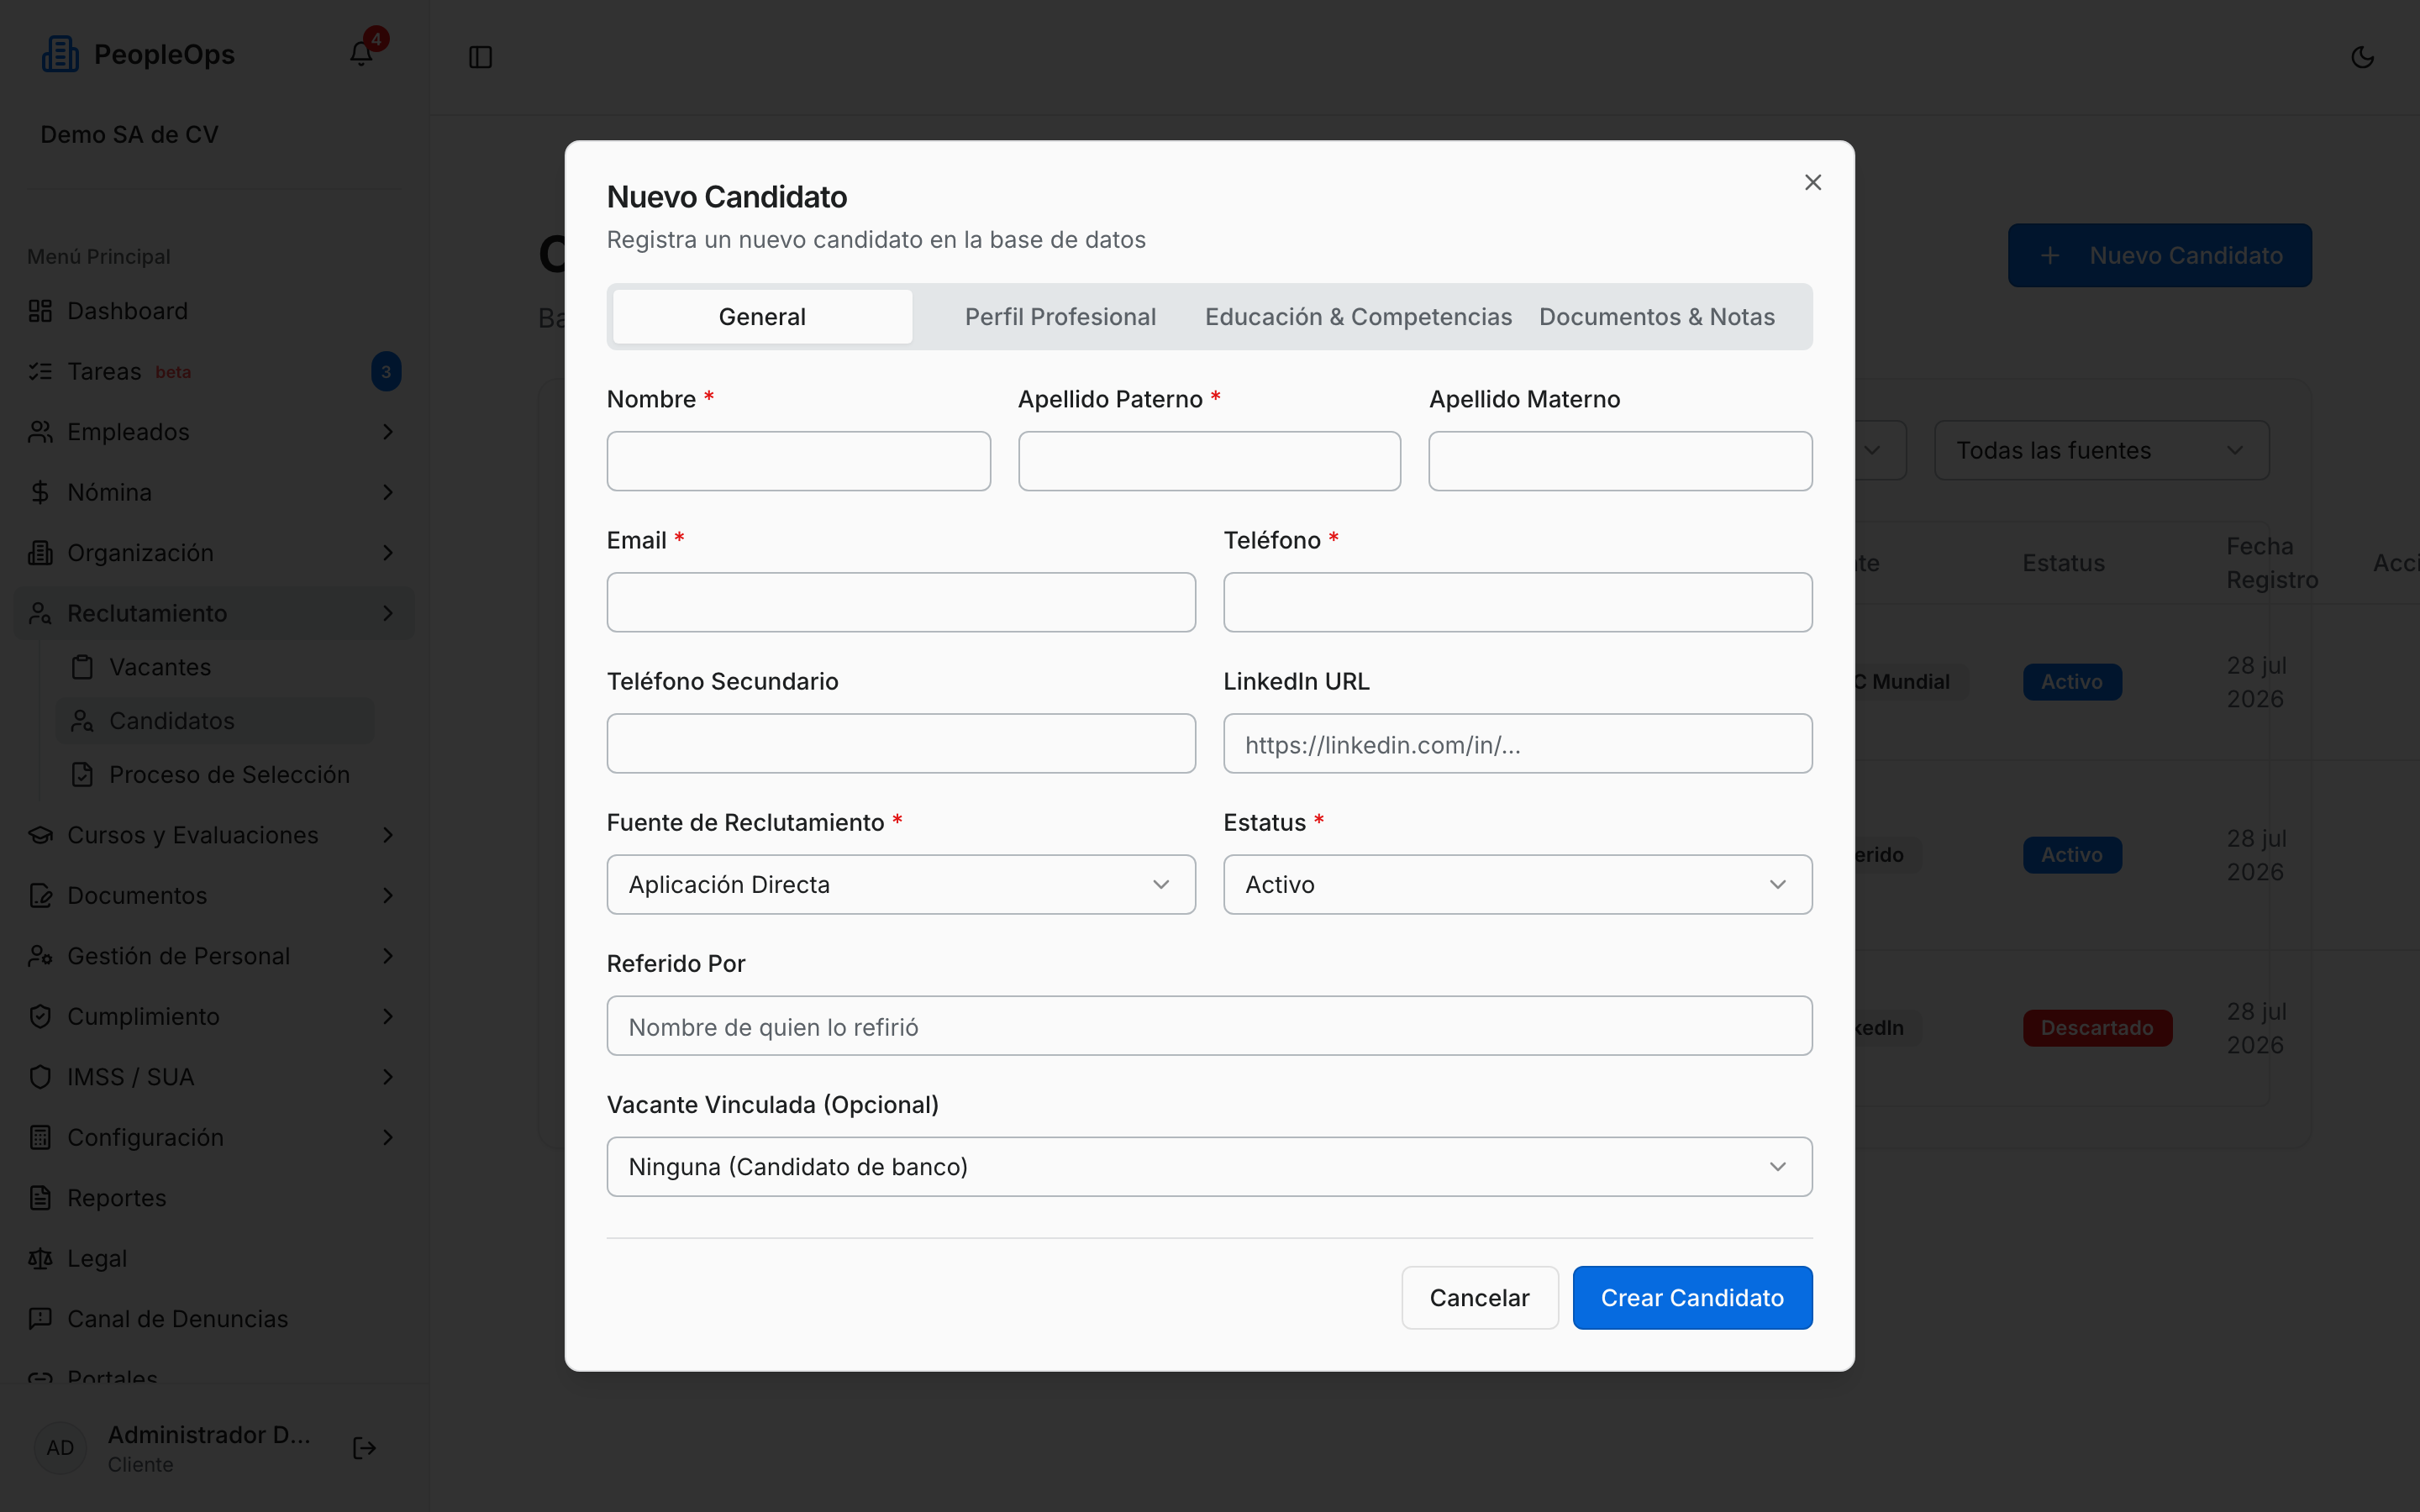This screenshot has width=2420, height=1512.
Task: Focus the Teléfono Secundario field
Action: tap(900, 743)
